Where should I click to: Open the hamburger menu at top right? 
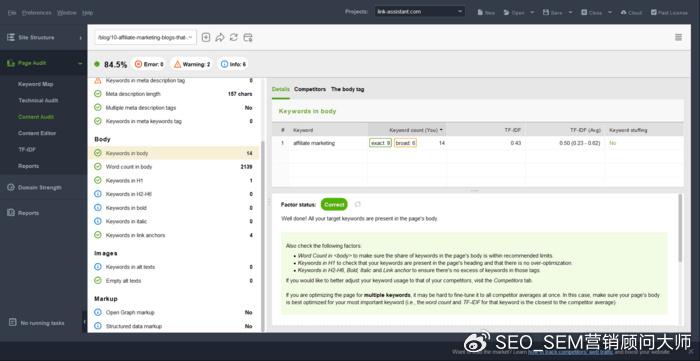(x=678, y=37)
